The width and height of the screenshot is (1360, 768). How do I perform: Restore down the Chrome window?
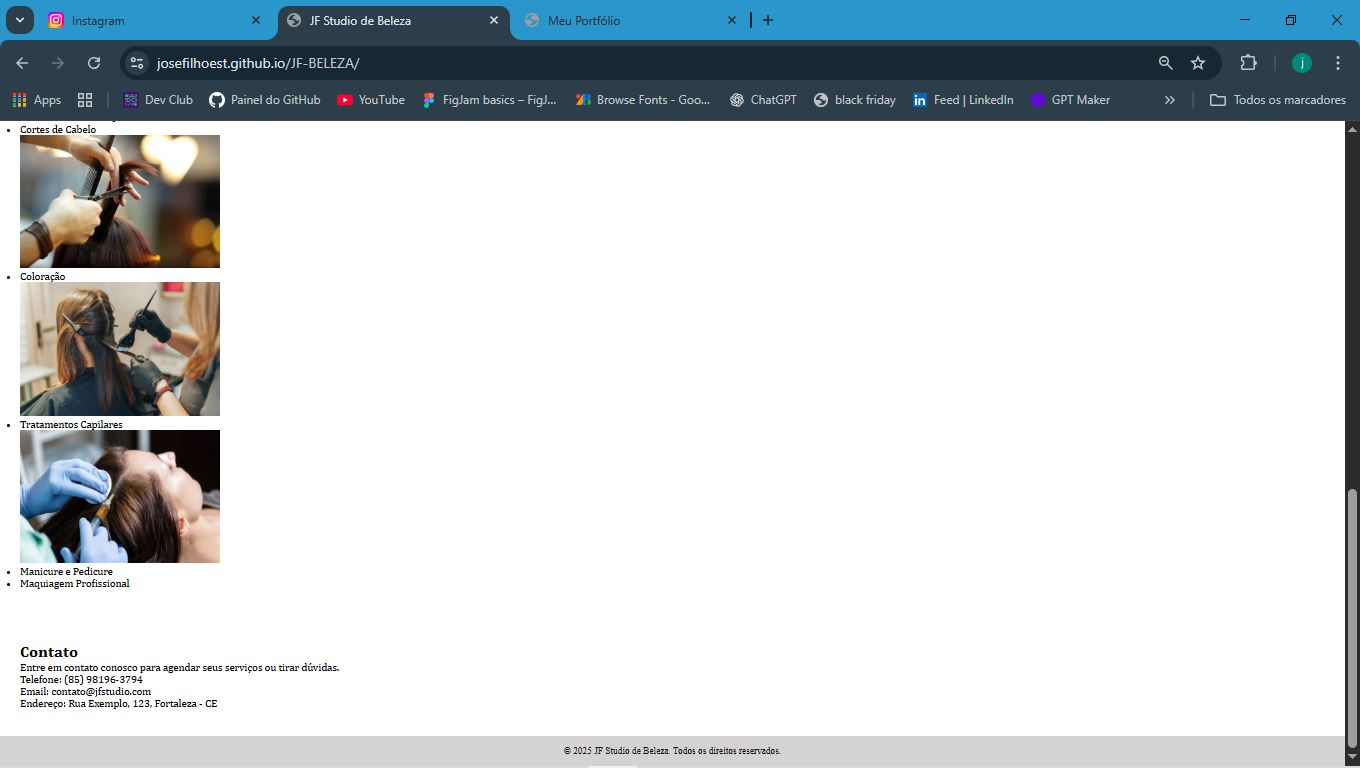click(1291, 20)
